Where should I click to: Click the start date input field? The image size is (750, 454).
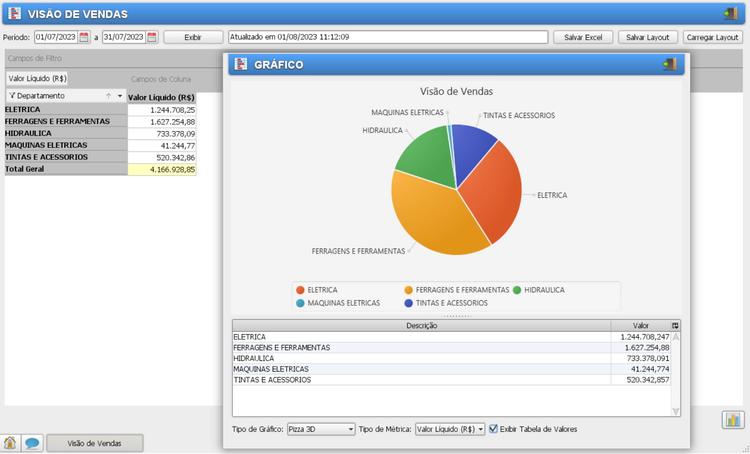tap(55, 37)
